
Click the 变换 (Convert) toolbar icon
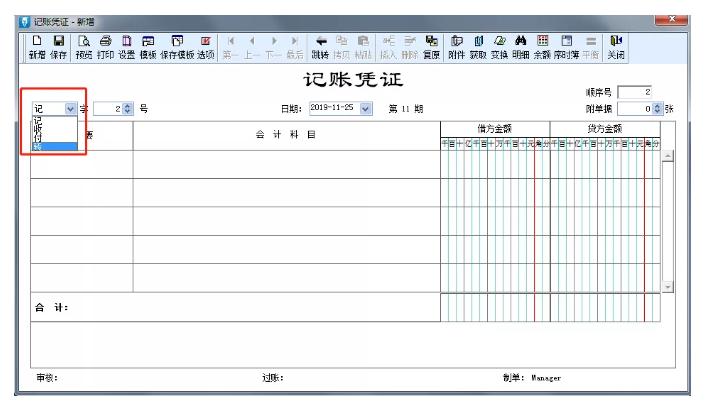[499, 47]
